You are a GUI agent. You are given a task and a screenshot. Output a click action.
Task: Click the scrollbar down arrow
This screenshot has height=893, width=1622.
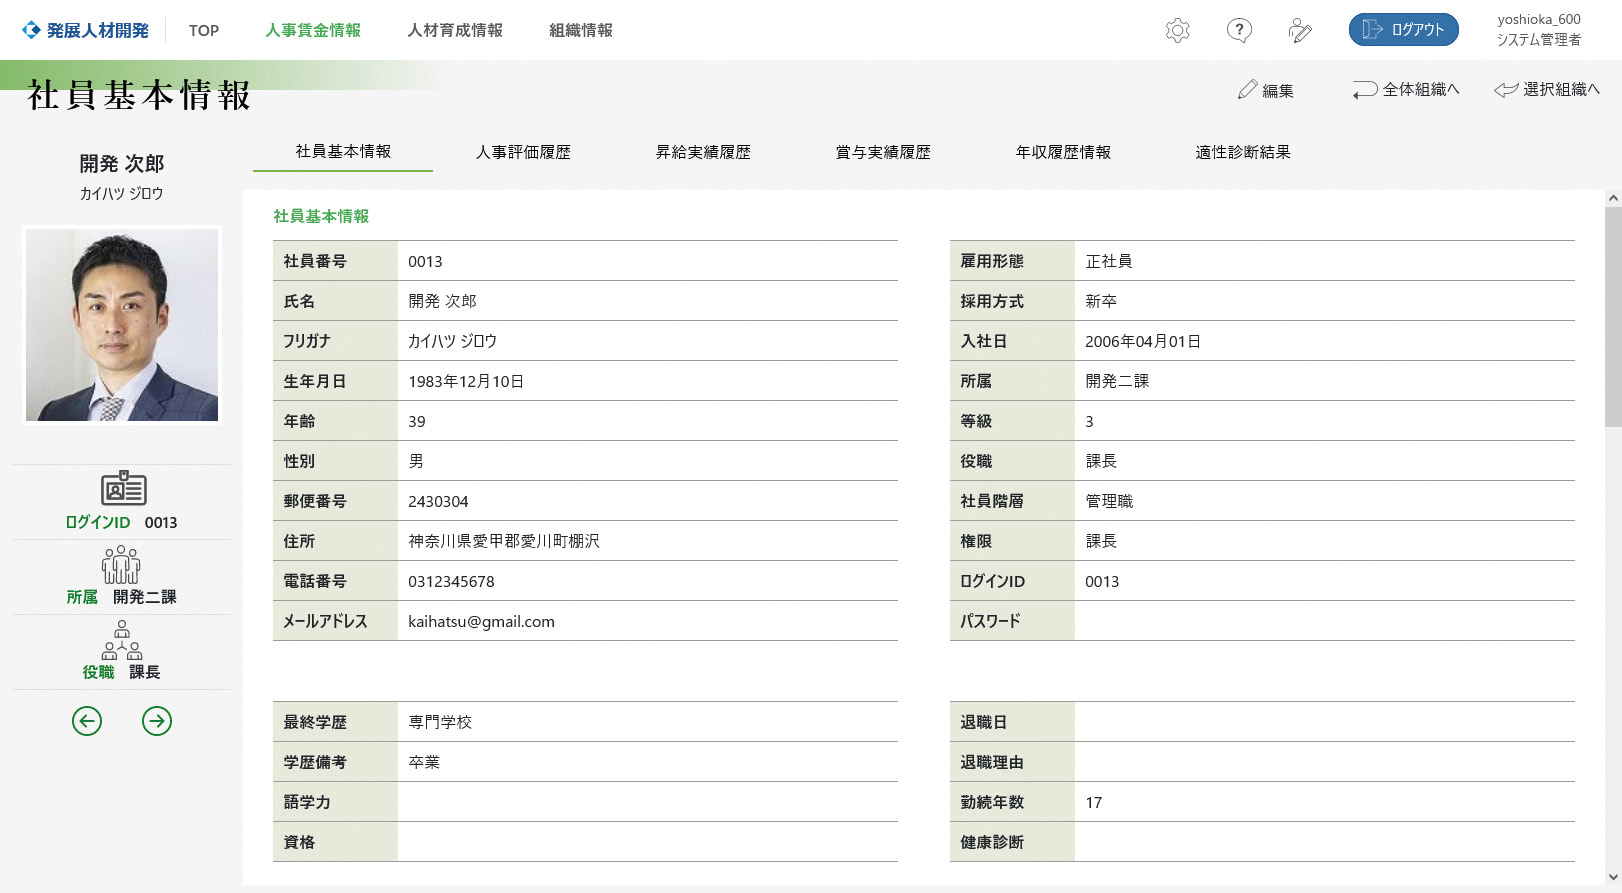[x=1612, y=877]
